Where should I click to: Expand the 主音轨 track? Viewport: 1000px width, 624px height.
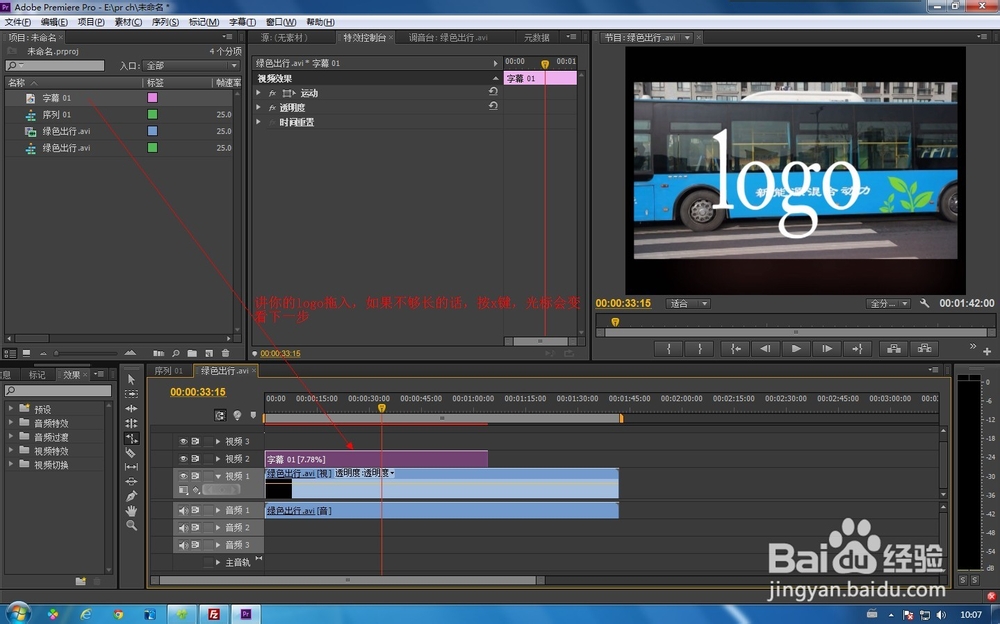(x=218, y=562)
